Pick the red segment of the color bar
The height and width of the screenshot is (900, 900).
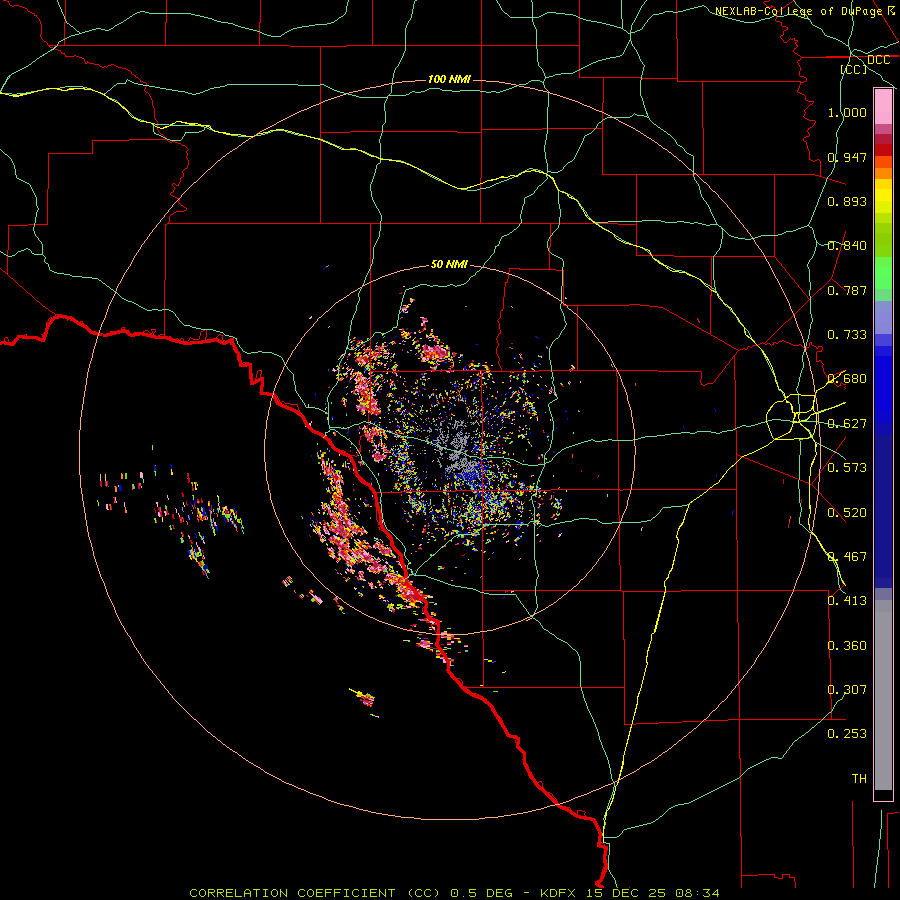click(883, 150)
